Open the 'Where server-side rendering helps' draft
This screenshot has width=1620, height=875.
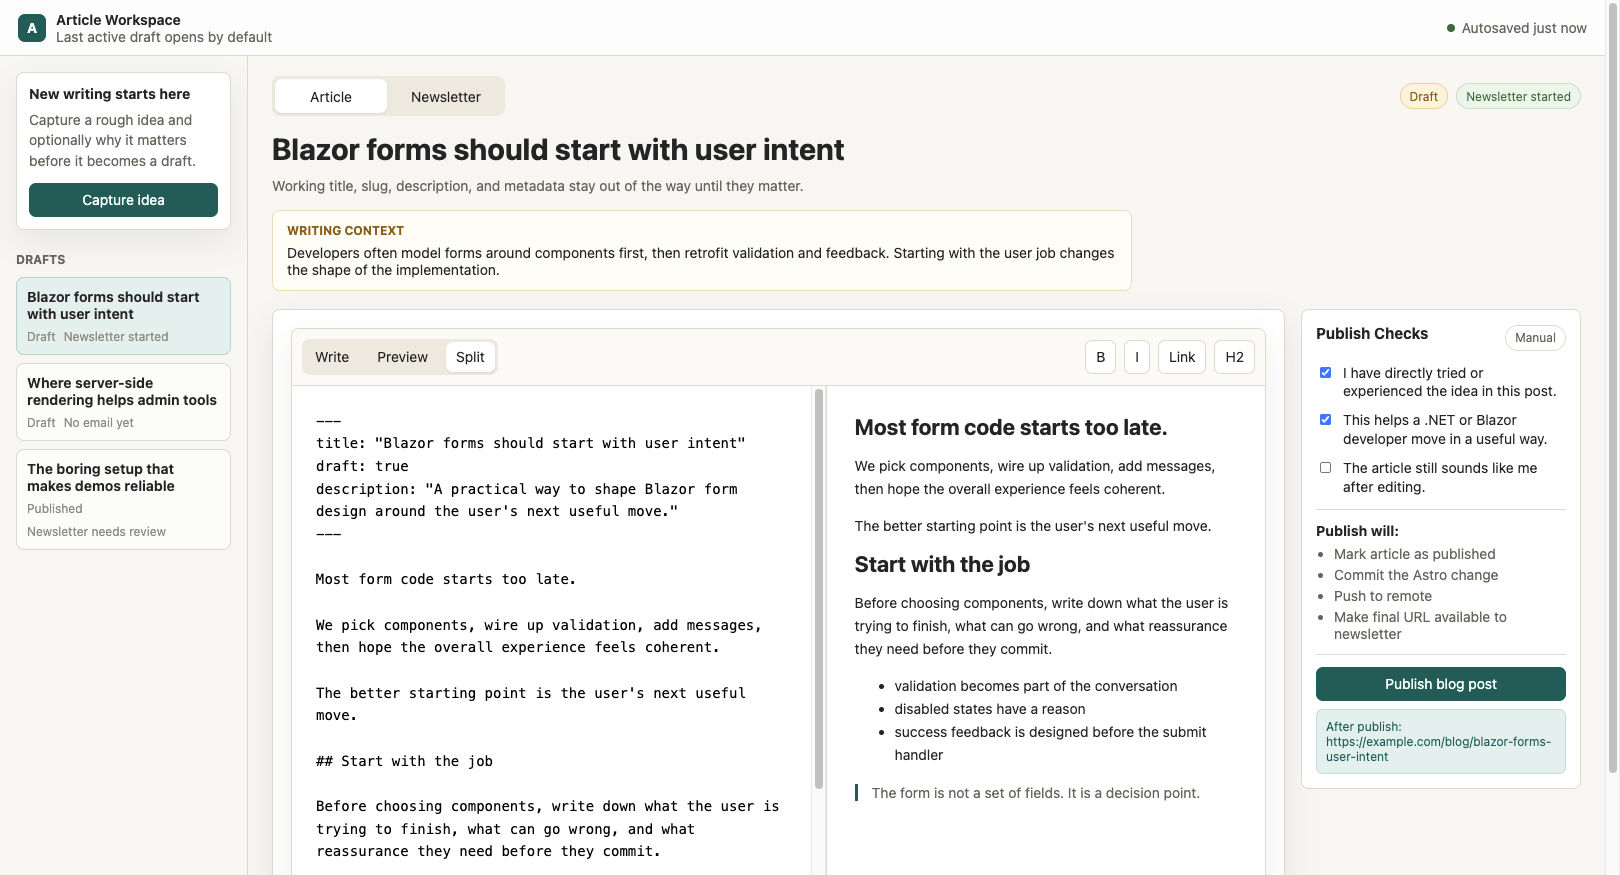tap(123, 402)
